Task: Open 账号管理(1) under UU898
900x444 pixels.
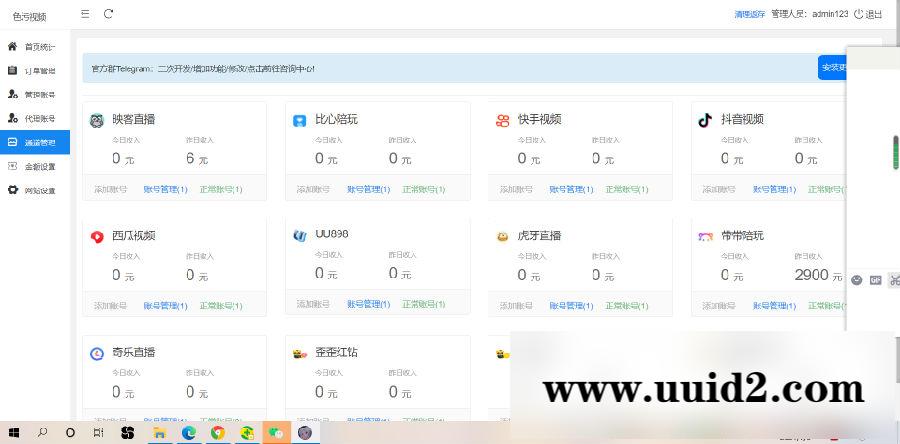Action: pos(368,304)
